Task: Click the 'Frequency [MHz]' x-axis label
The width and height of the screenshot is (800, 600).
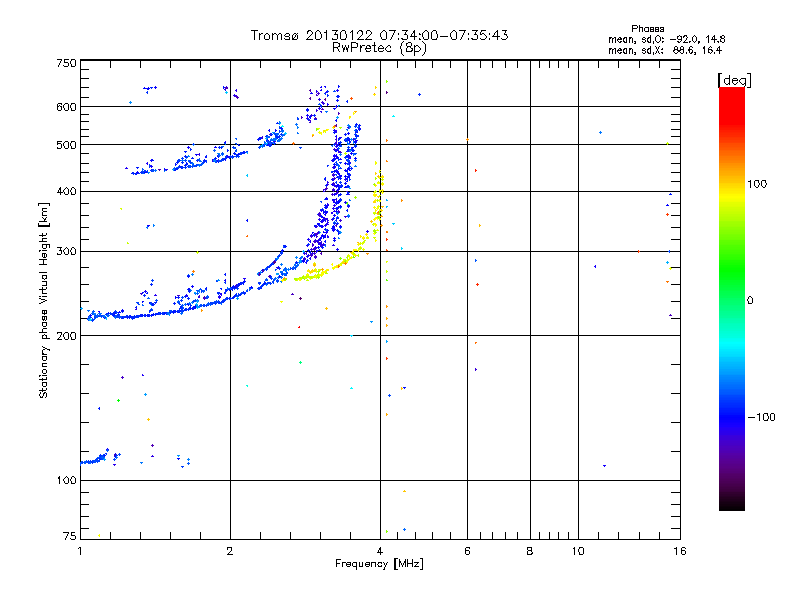Action: 379,564
